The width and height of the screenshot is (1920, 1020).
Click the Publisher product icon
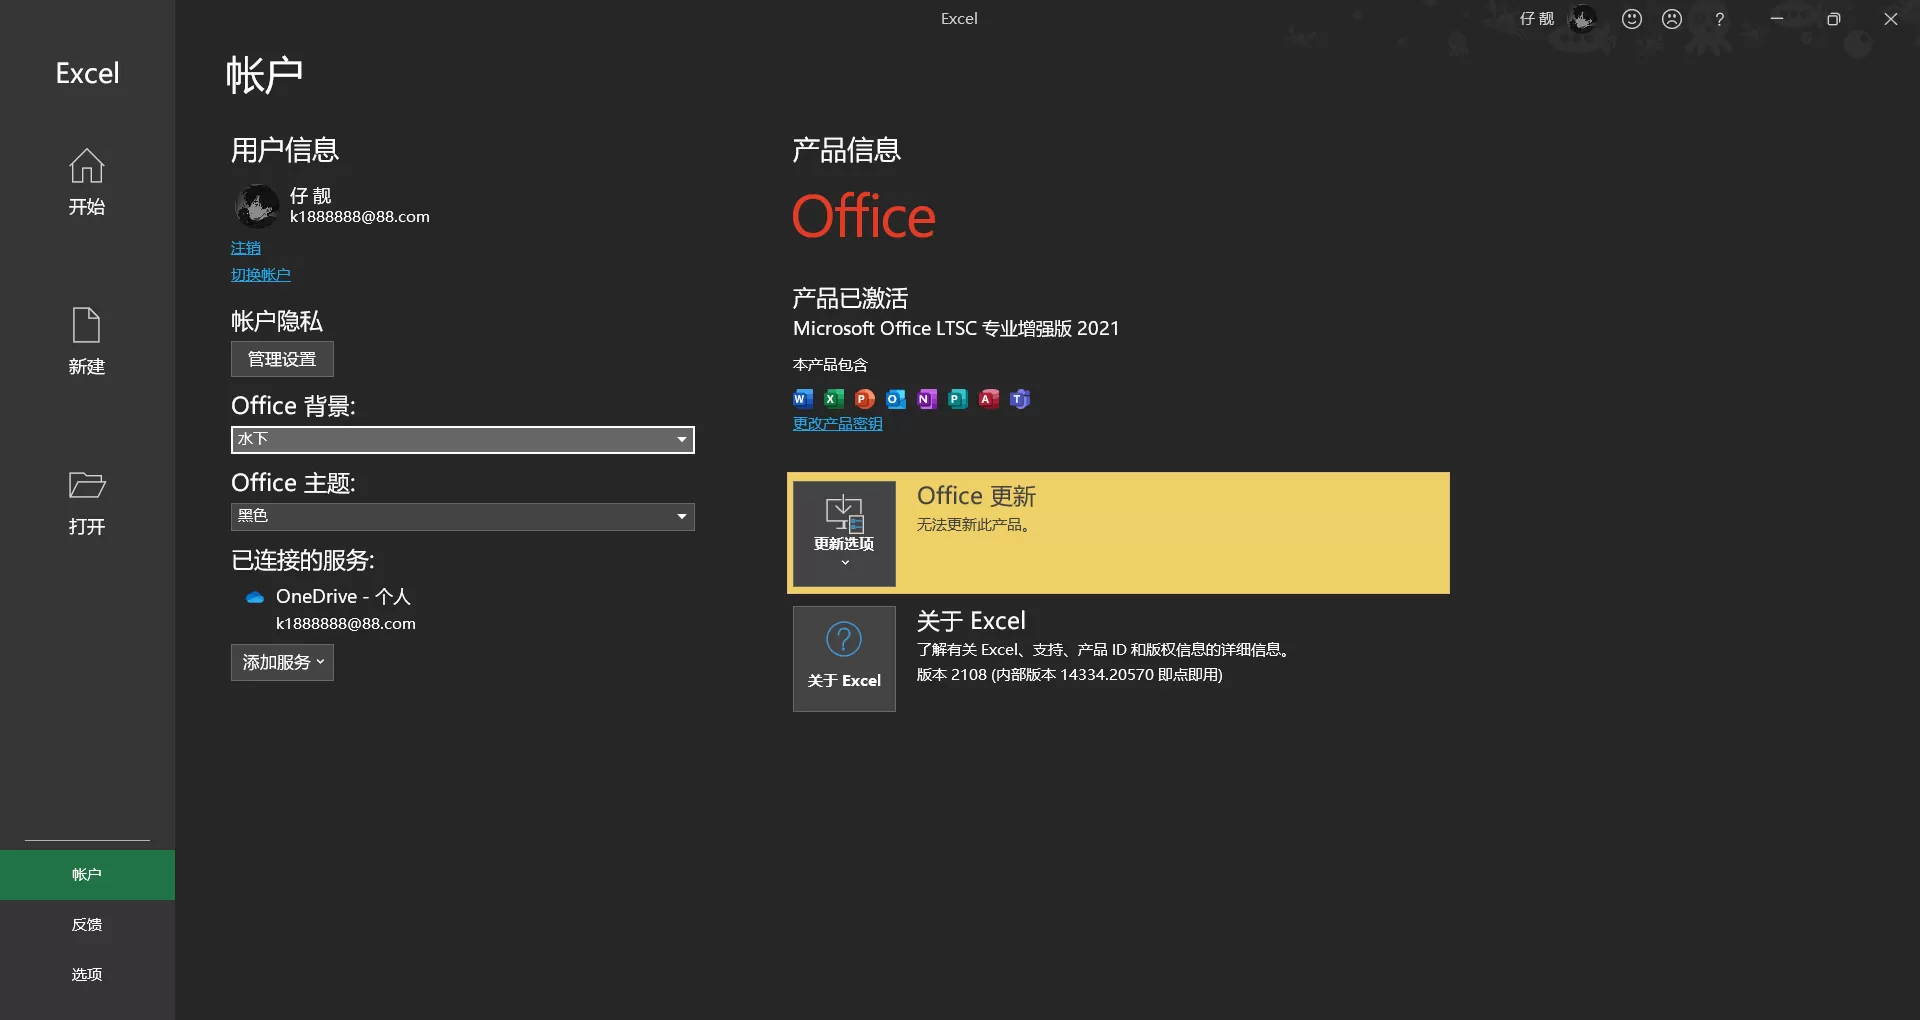[957, 398]
